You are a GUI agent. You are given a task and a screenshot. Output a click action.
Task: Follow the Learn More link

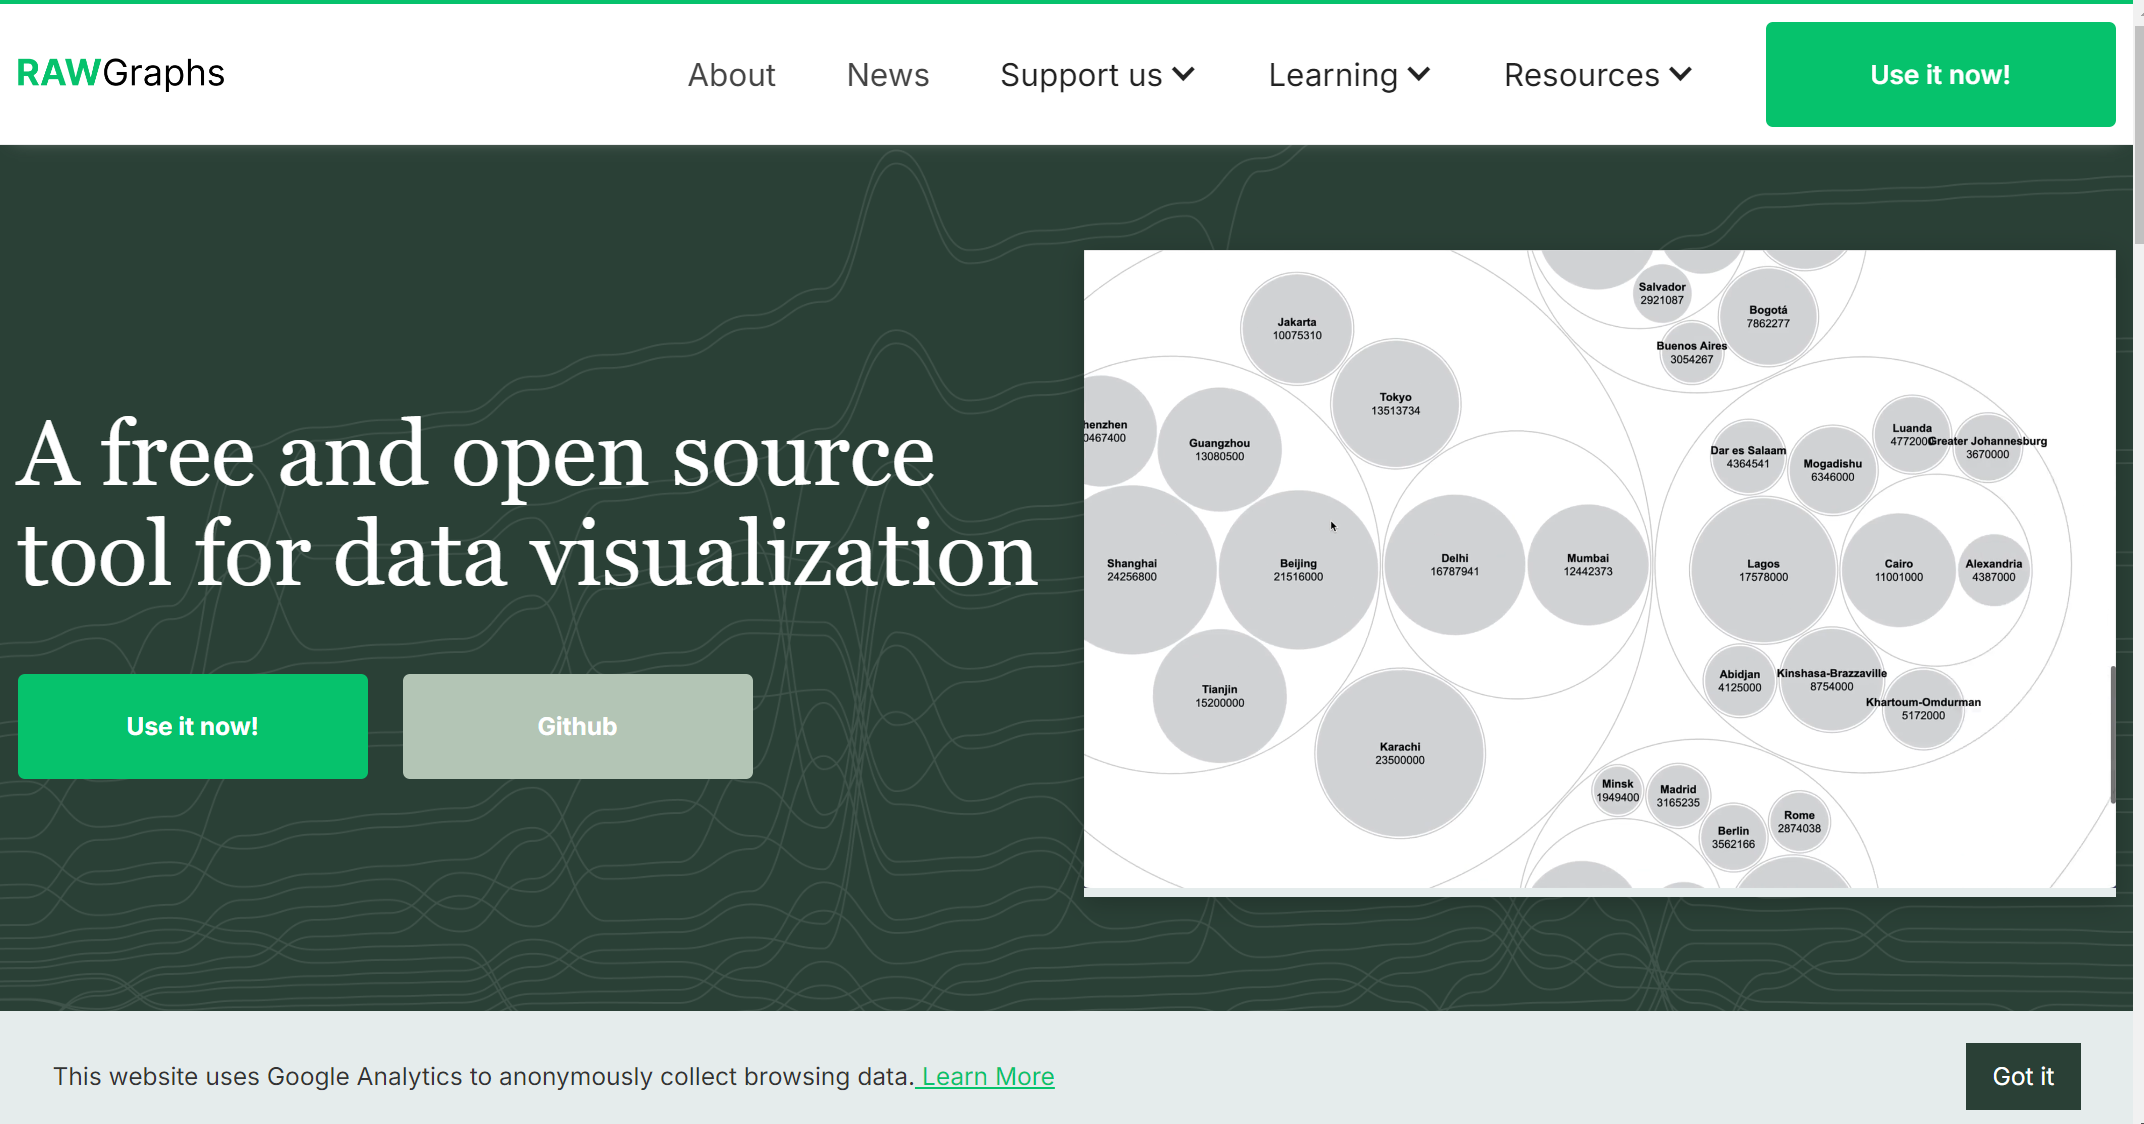987,1076
